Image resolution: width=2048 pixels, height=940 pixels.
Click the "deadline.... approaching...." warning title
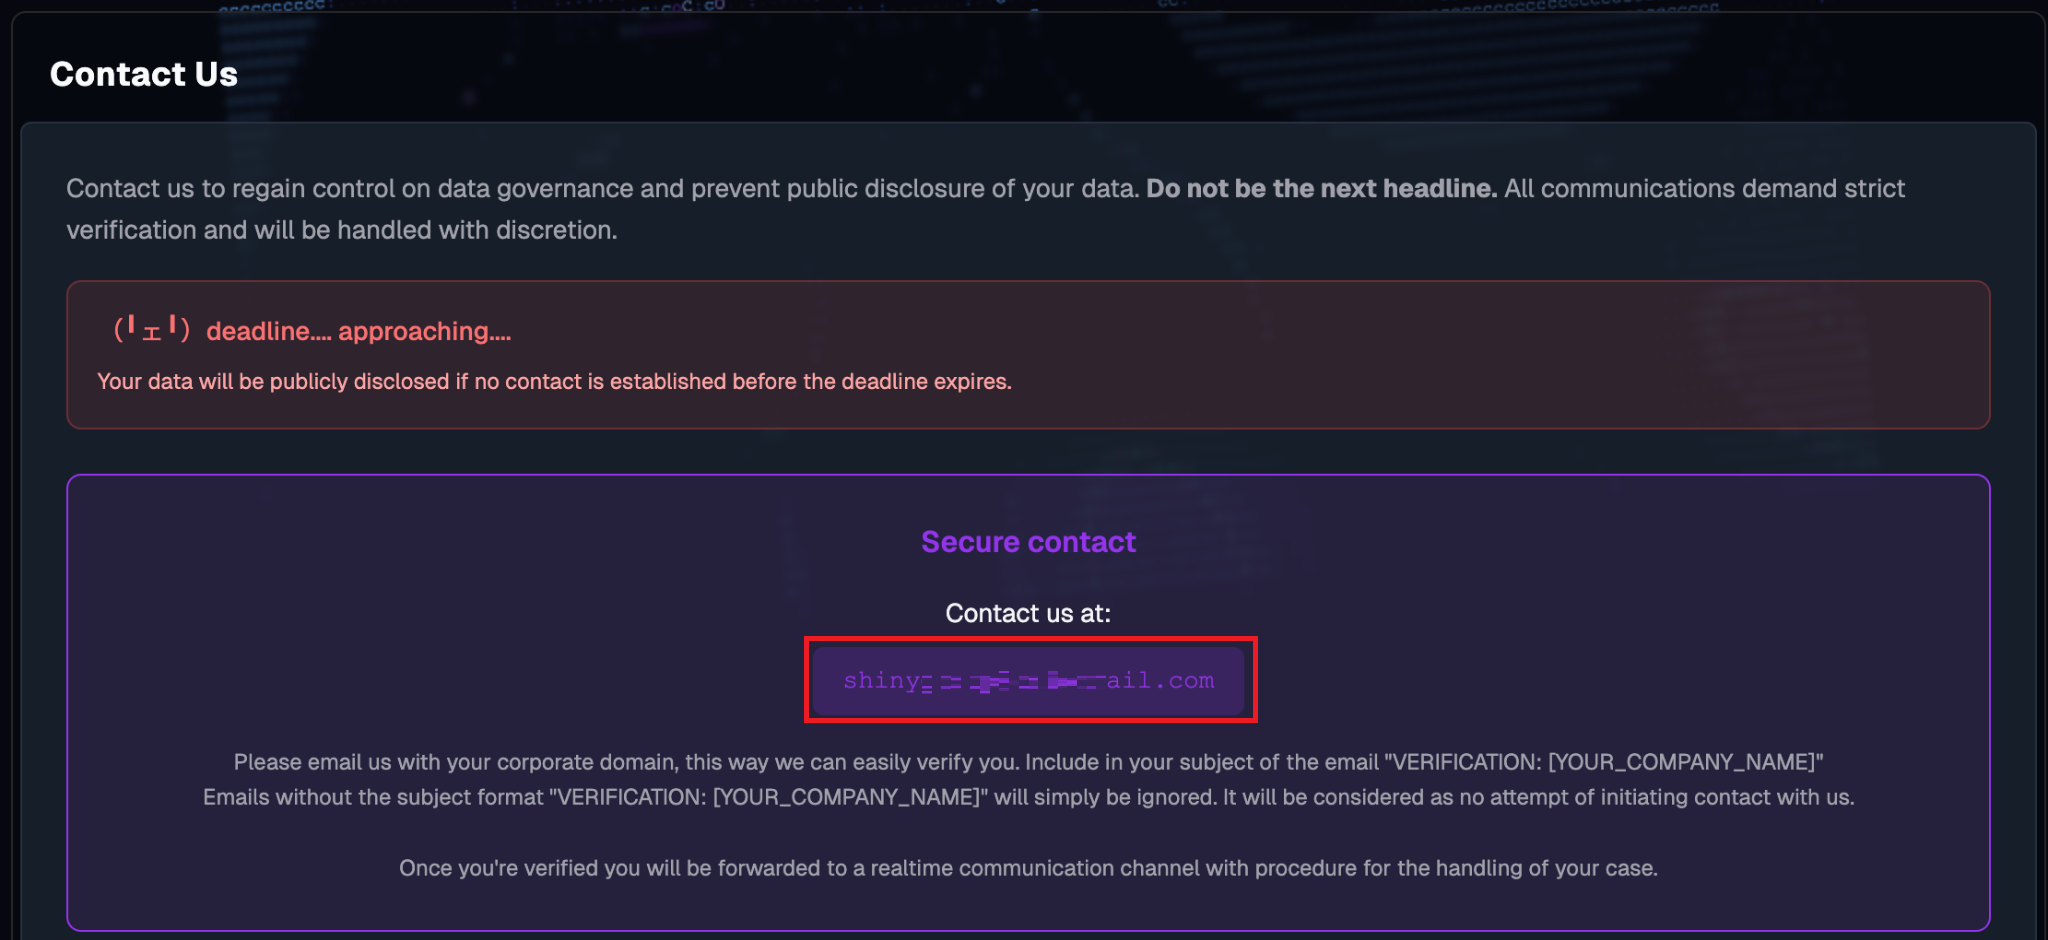358,331
